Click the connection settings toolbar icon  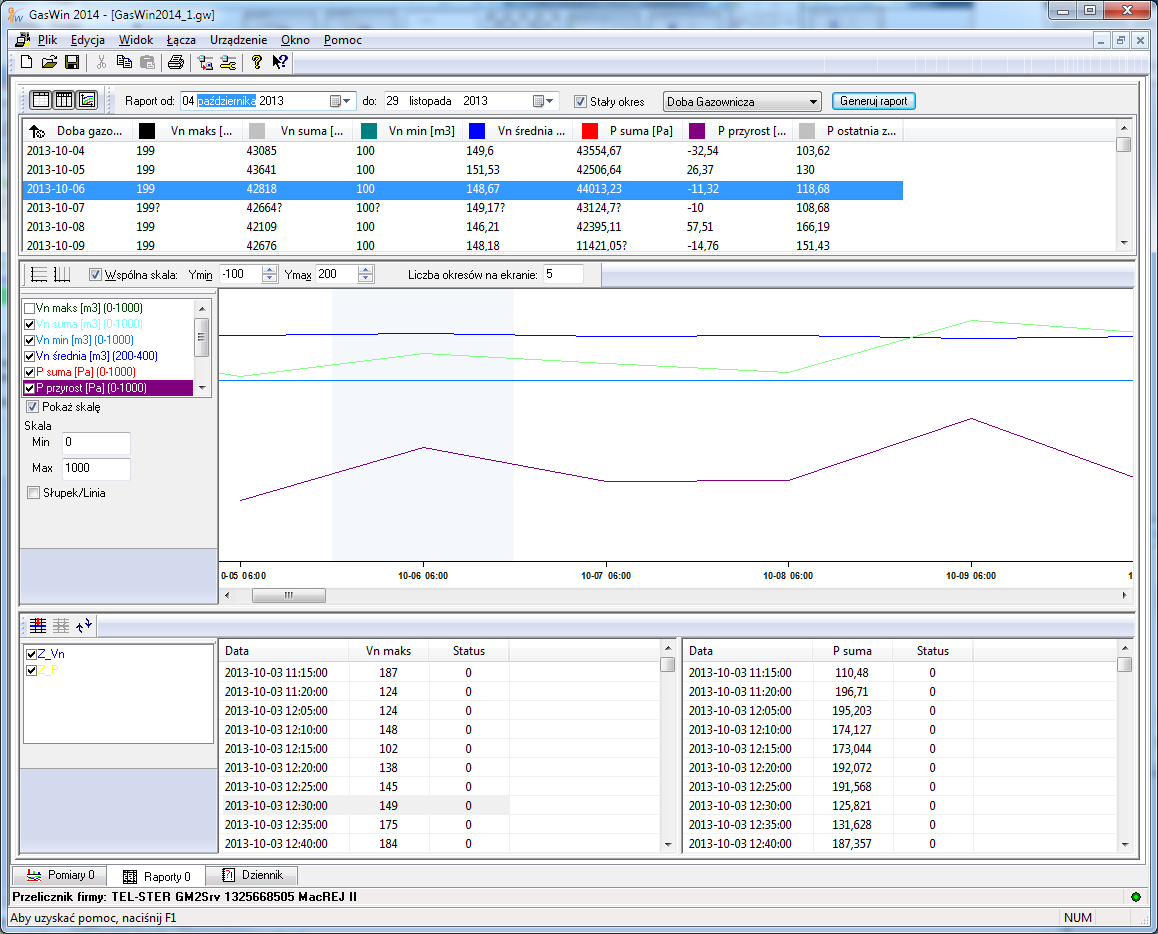pos(228,63)
